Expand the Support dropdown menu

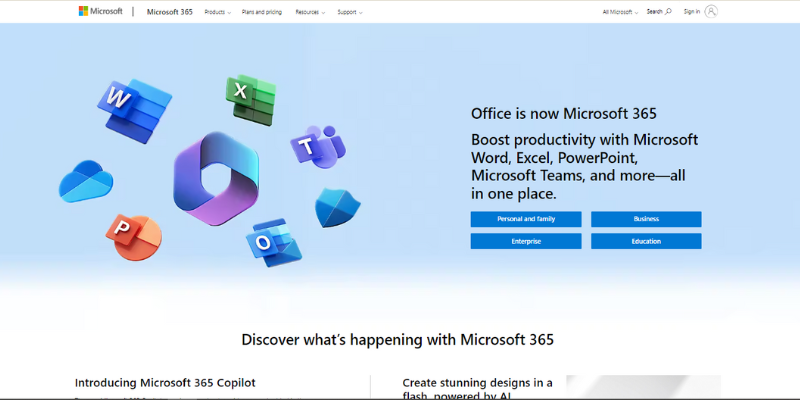(x=350, y=12)
